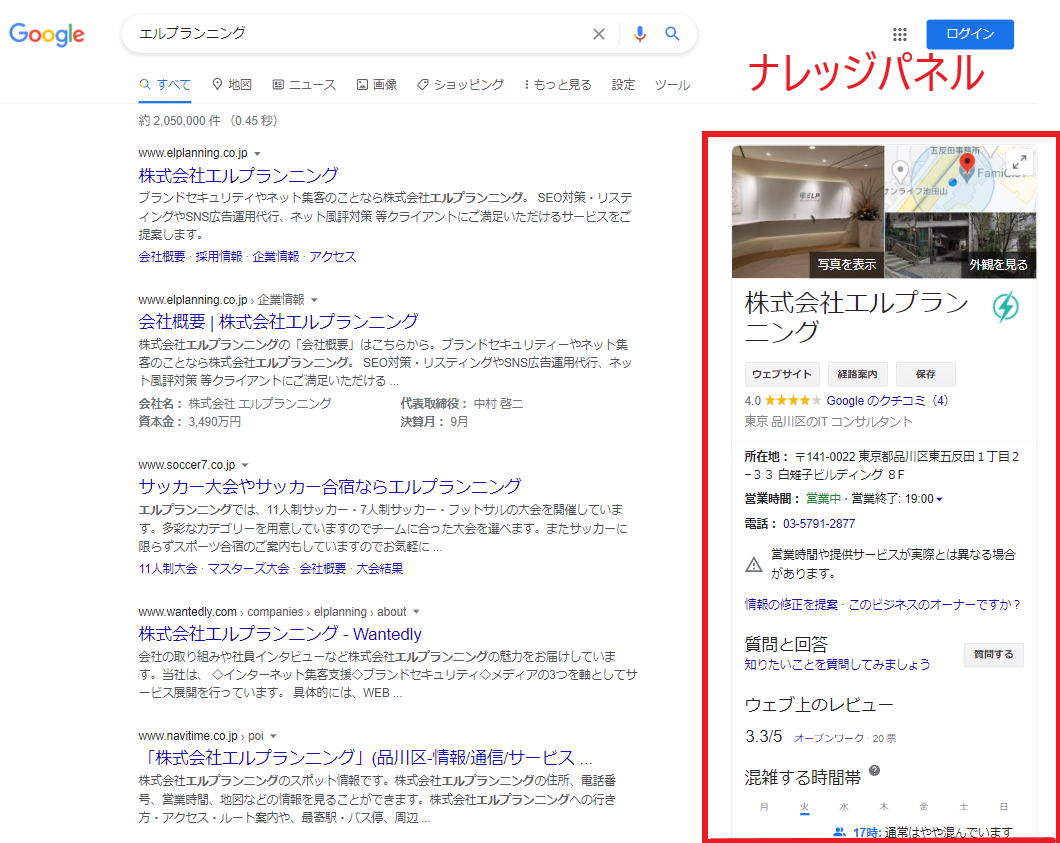
Task: Start voice search with microphone icon
Action: (x=640, y=34)
